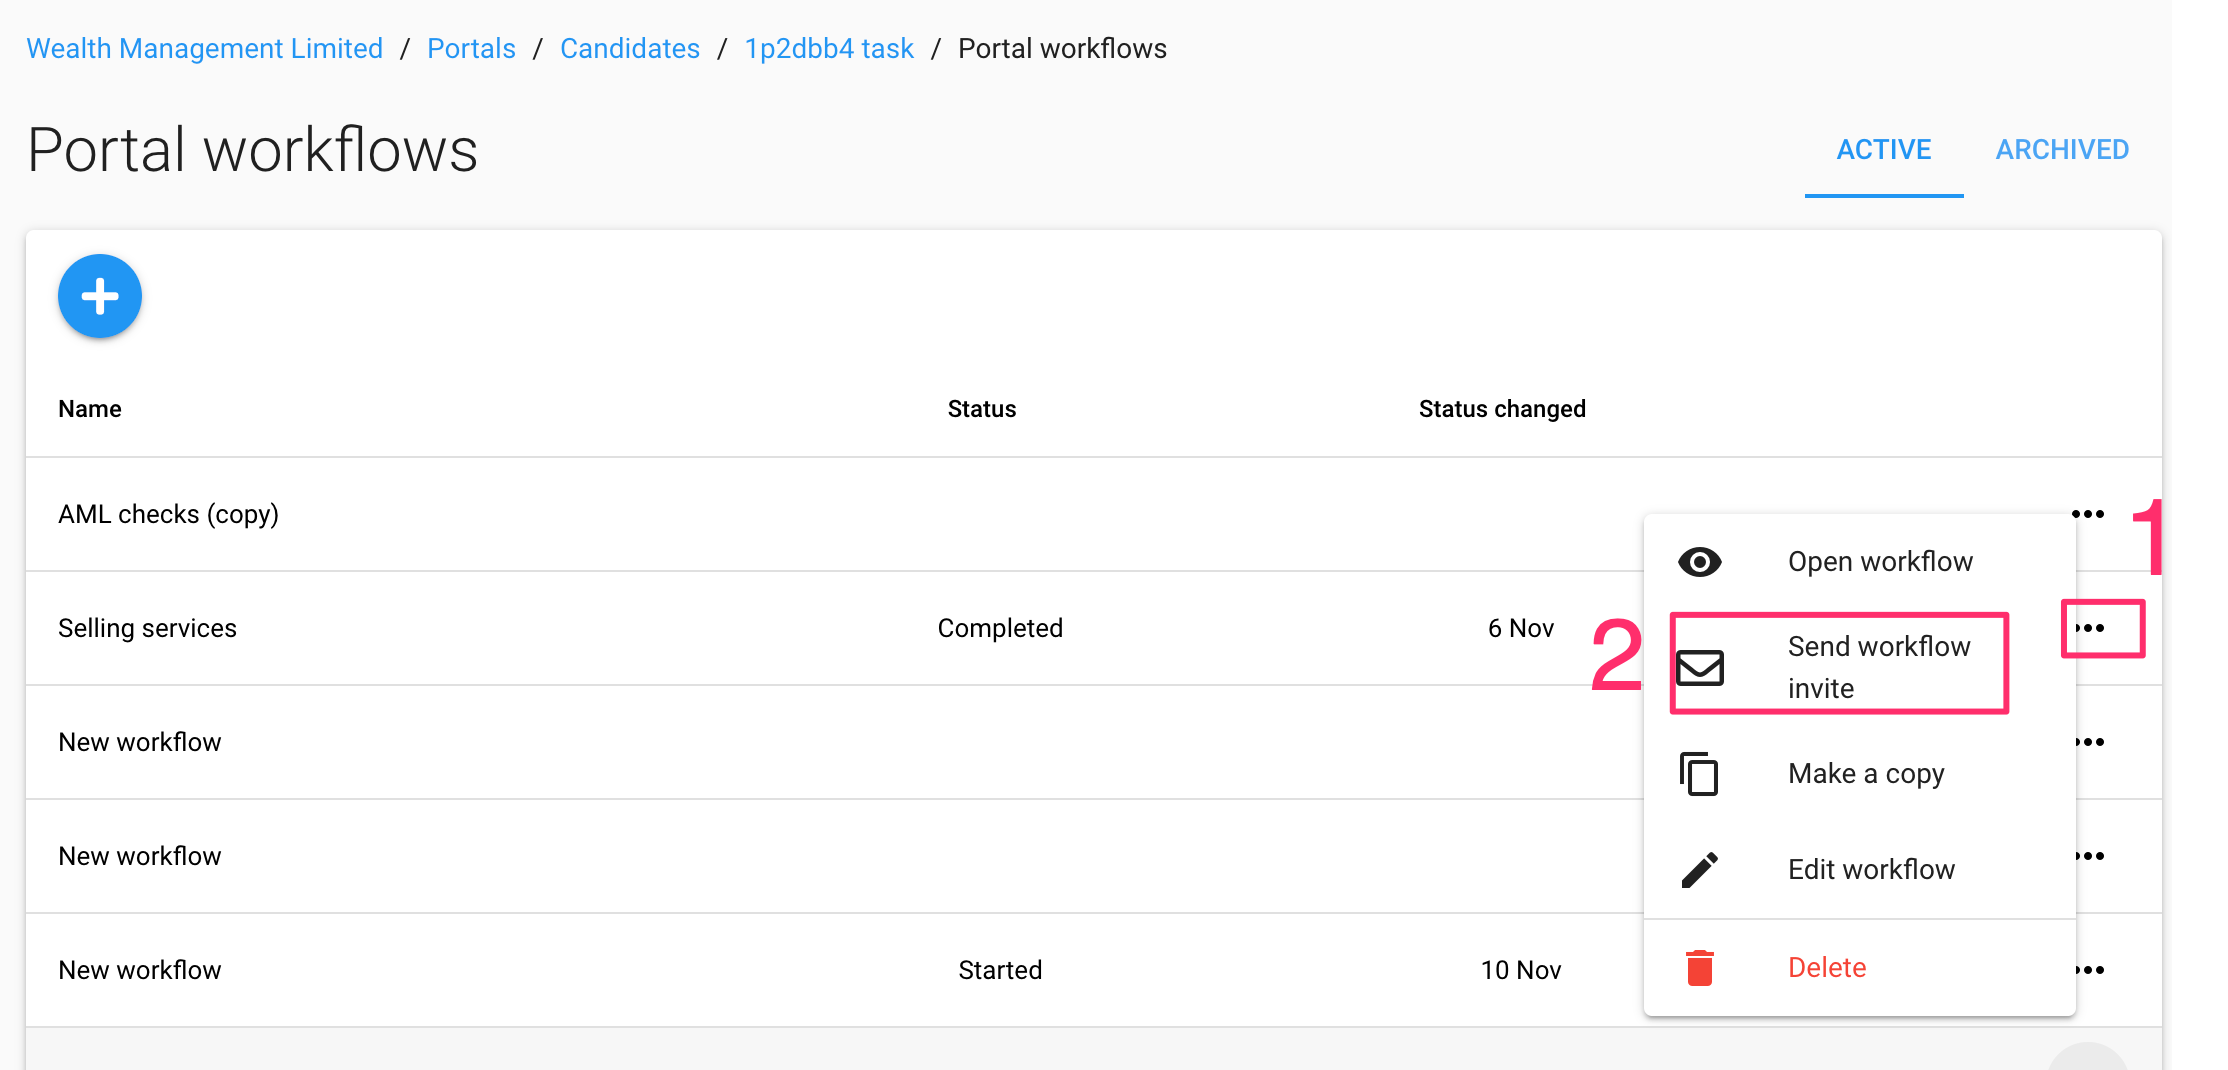The image size is (2228, 1070).
Task: Click the pencil edit workflow icon
Action: tap(1699, 869)
